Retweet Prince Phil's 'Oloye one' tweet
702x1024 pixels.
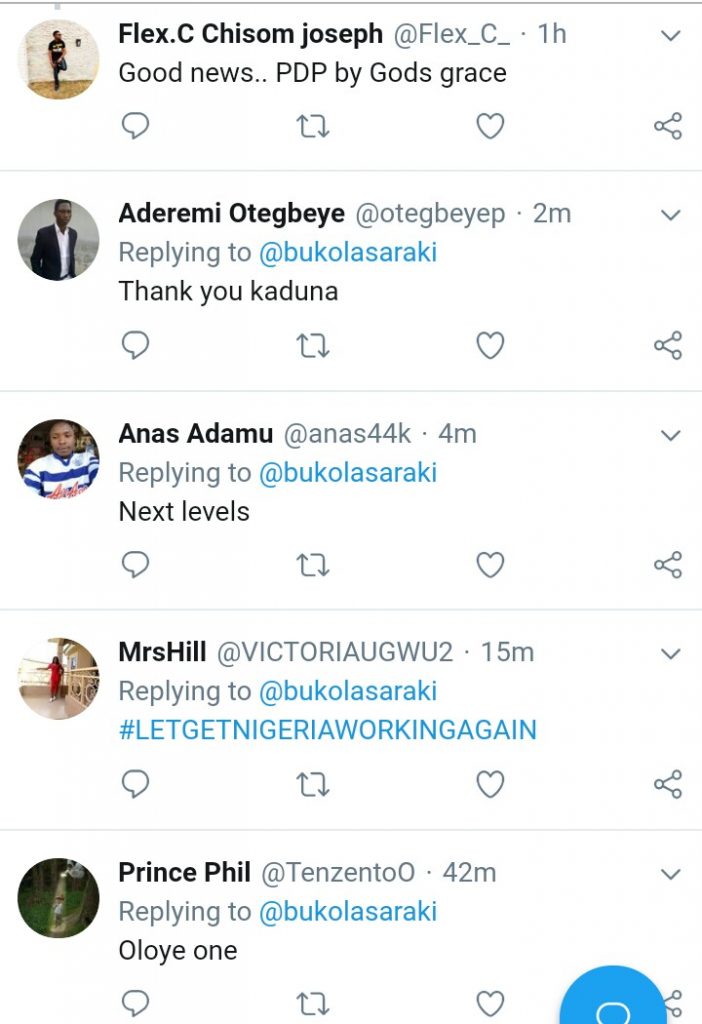tap(313, 1003)
